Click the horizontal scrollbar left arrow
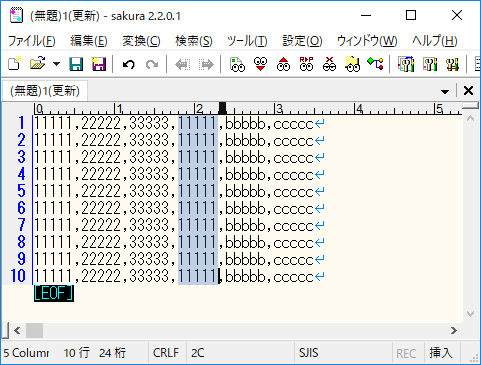 (17, 331)
